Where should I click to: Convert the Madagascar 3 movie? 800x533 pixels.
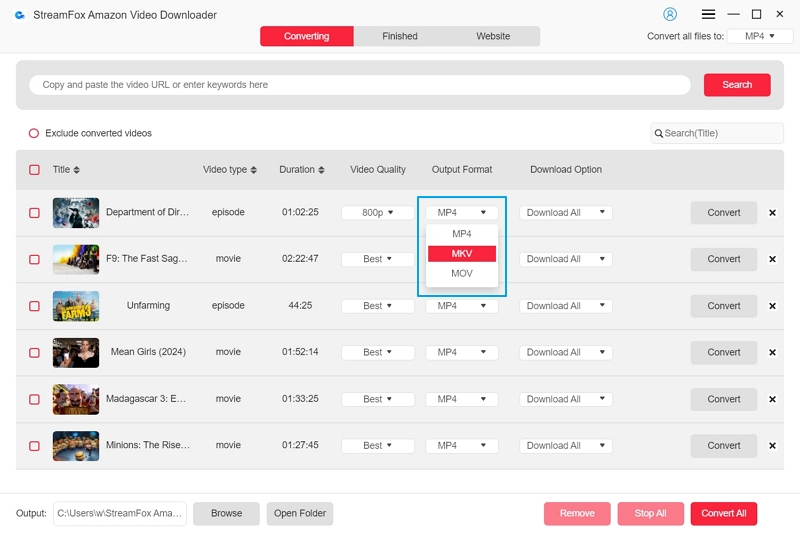pyautogui.click(x=723, y=399)
